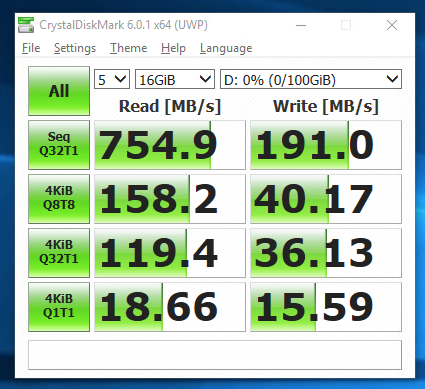
Task: Select the 754.9 sequential read result
Action: [170, 145]
